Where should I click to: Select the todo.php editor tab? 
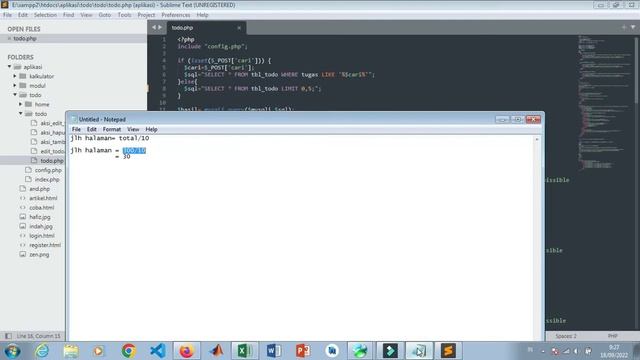[206, 28]
